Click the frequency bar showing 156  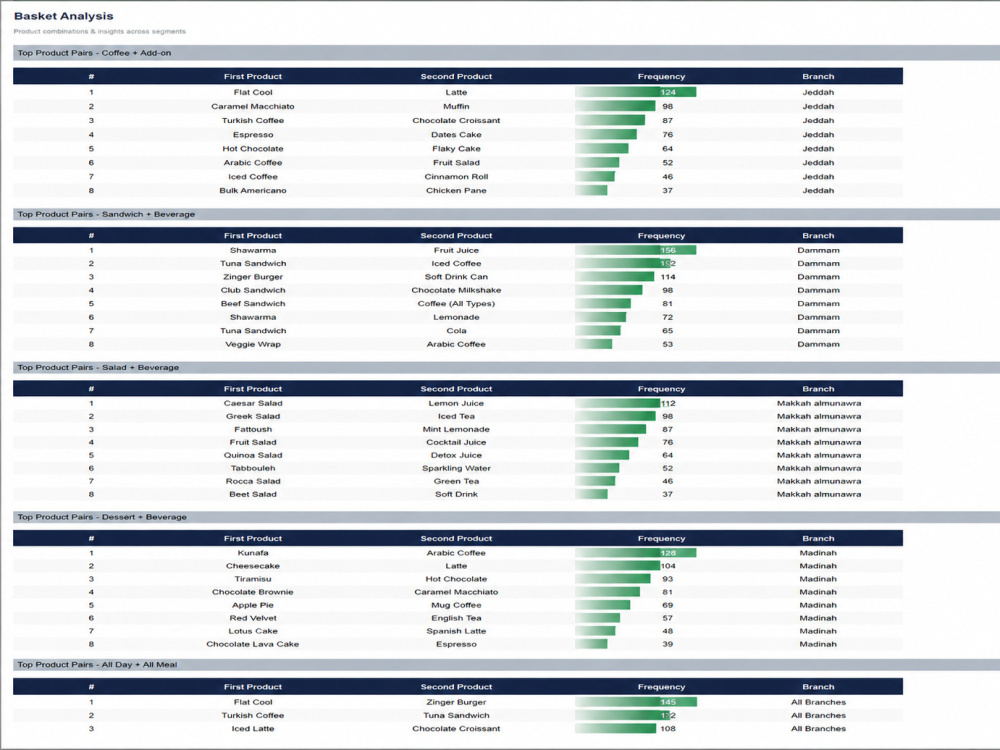[x=635, y=251]
